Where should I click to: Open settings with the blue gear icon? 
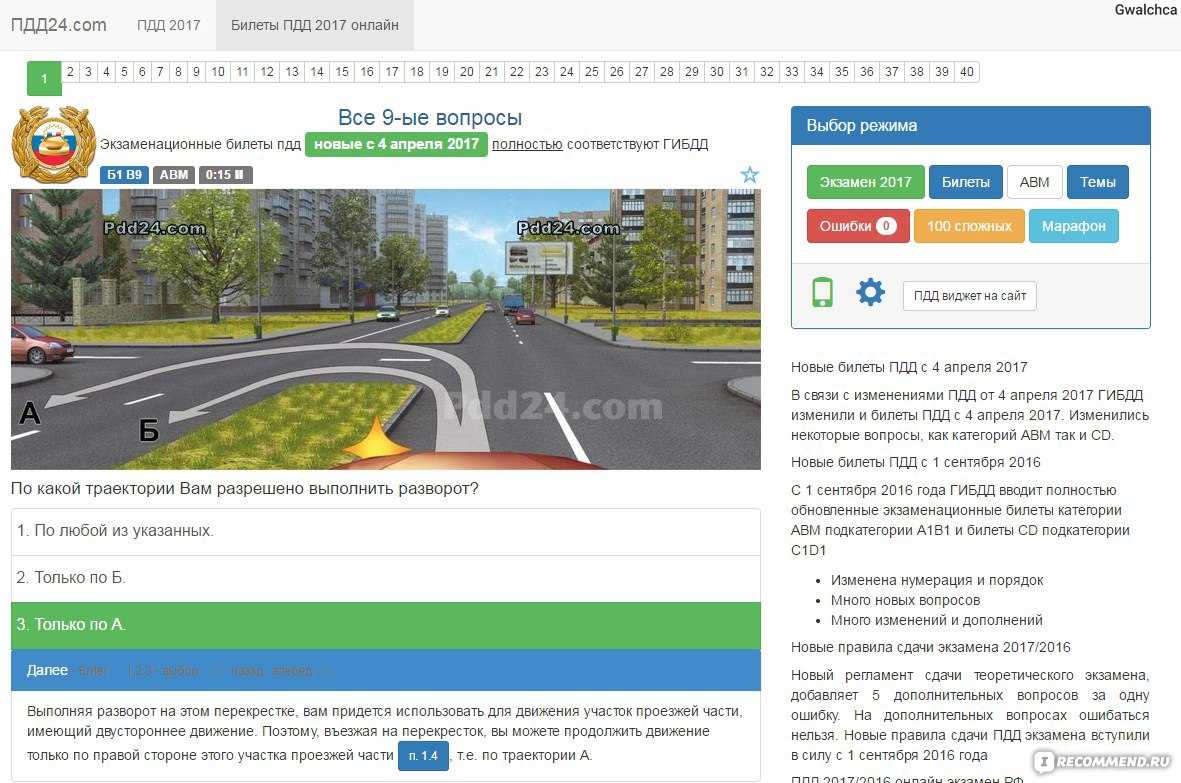point(870,292)
